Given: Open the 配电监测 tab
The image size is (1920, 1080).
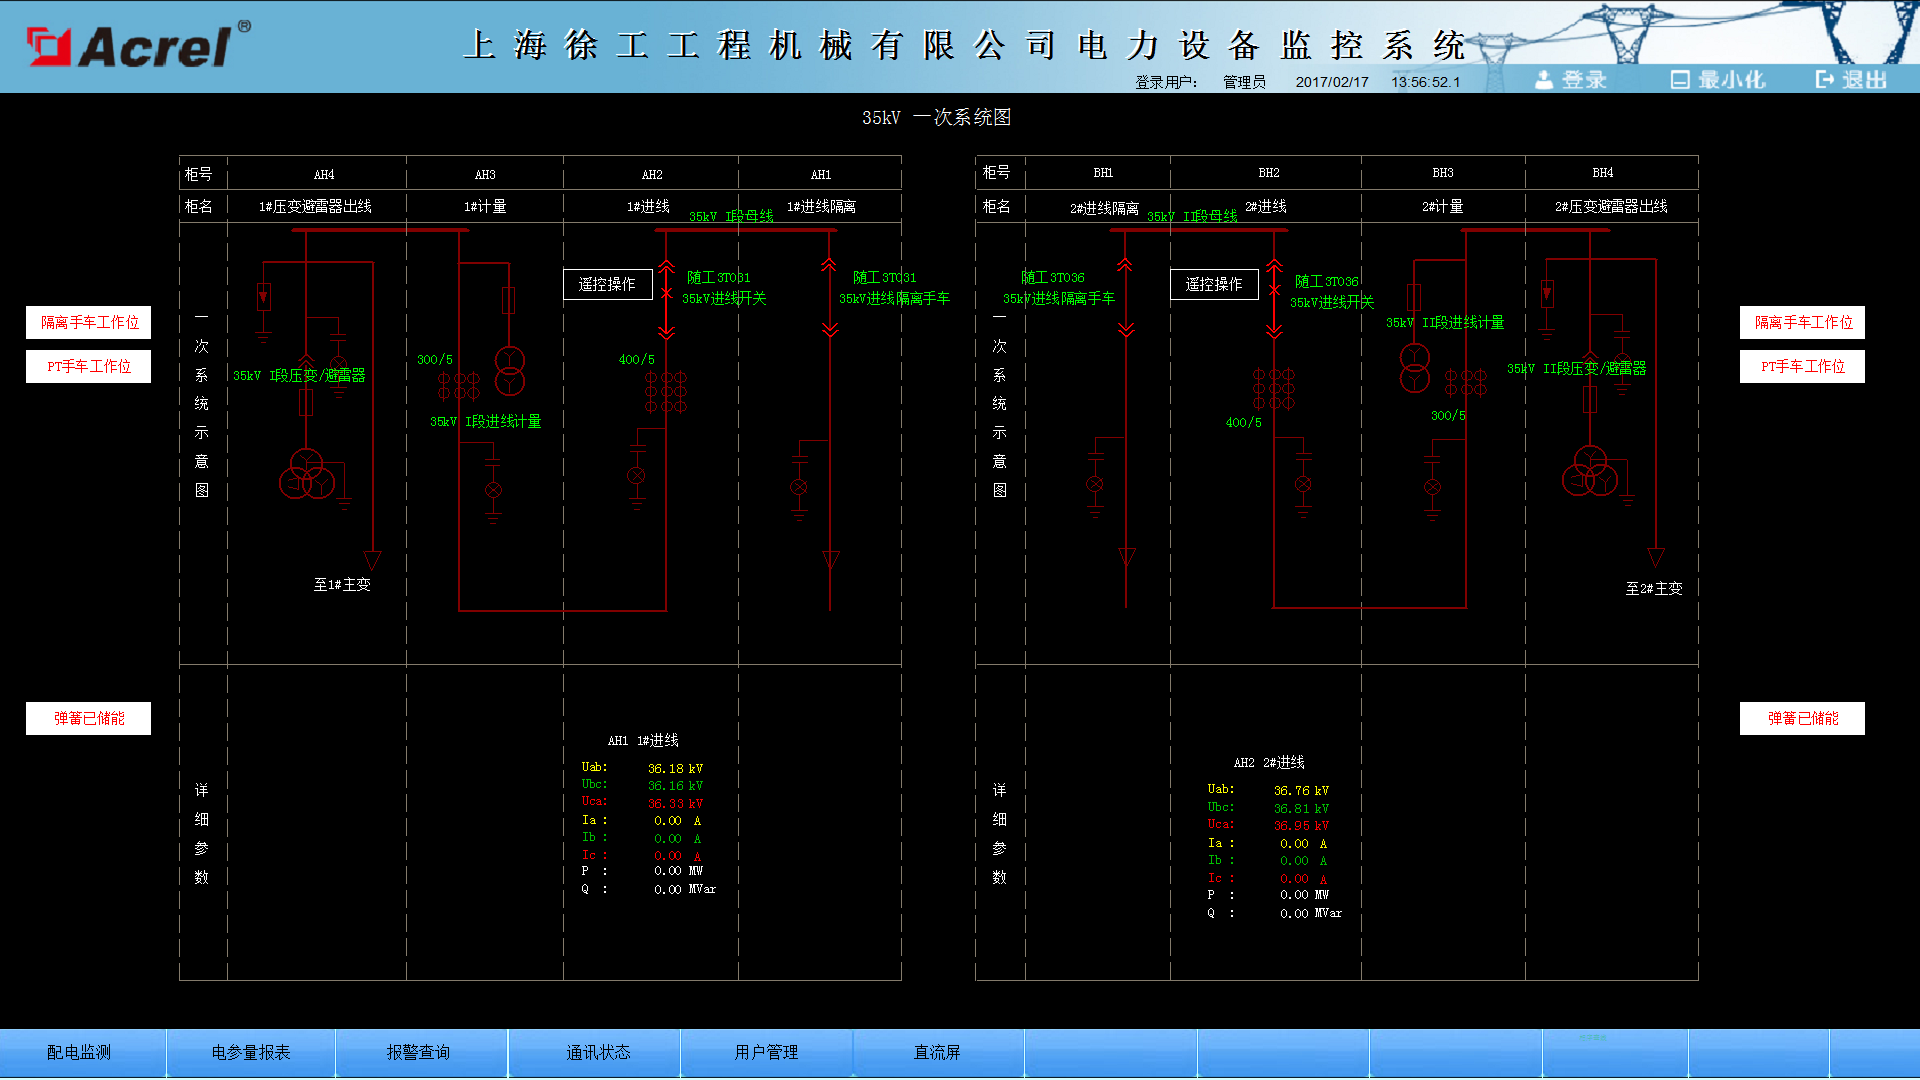Looking at the screenshot, I should click(x=80, y=1052).
